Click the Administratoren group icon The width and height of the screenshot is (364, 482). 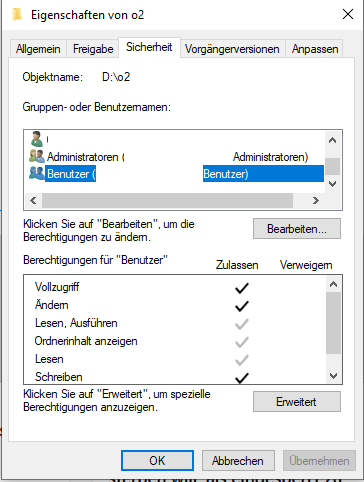(37, 156)
